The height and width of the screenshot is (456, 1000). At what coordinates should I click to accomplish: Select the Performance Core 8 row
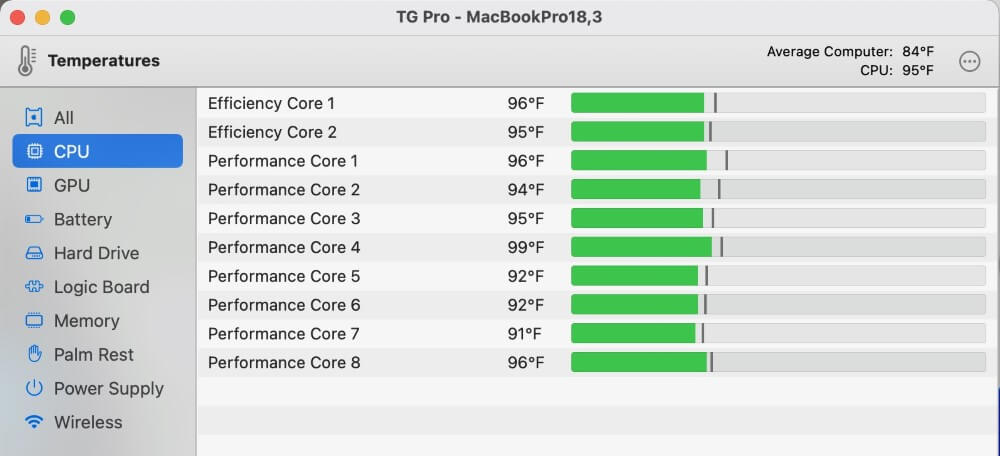pos(595,362)
